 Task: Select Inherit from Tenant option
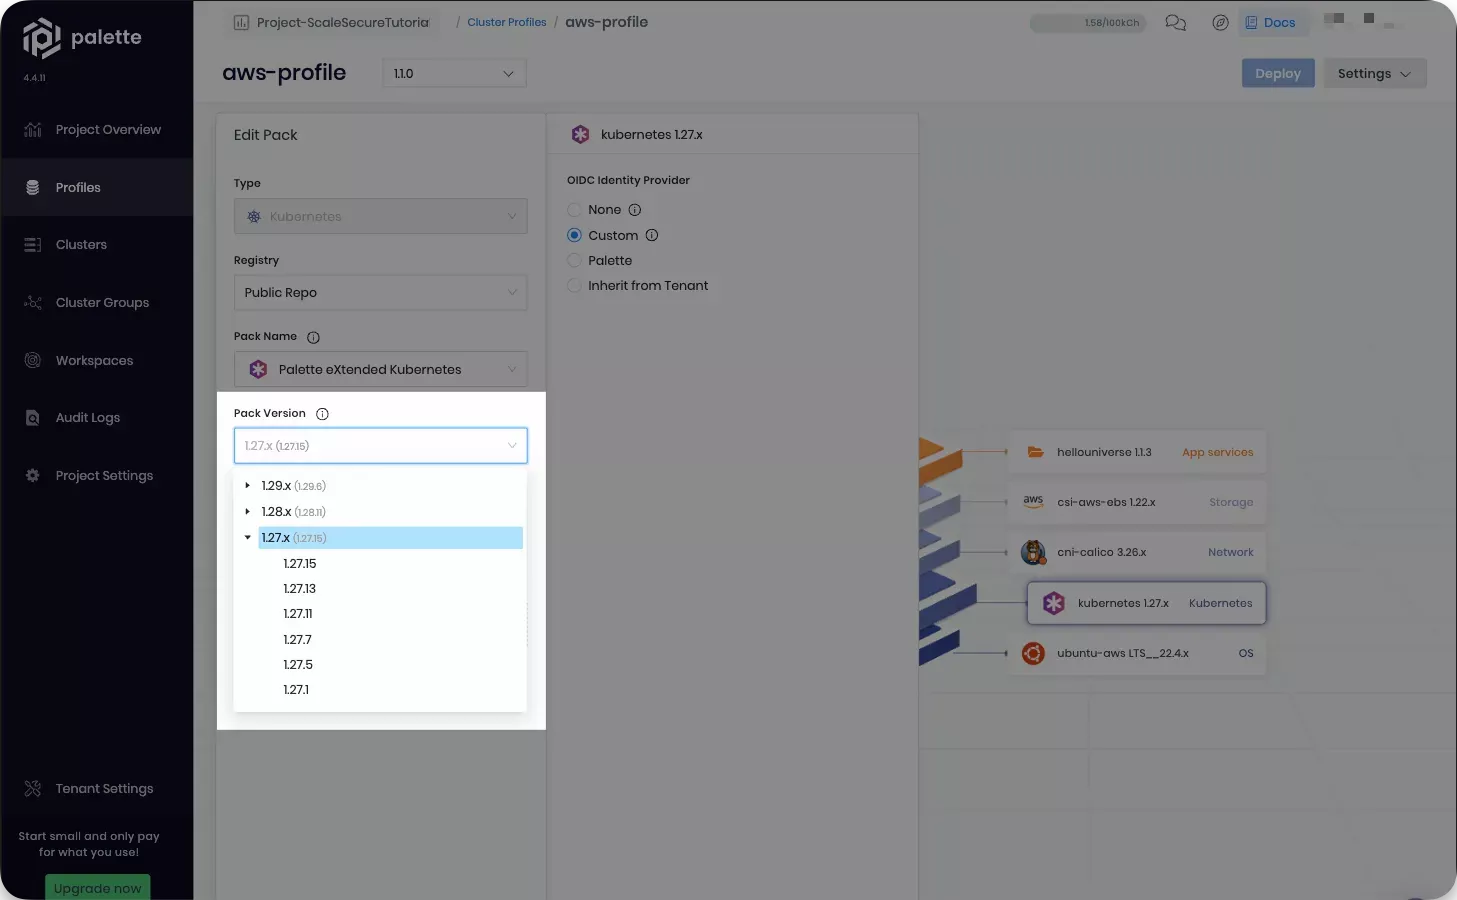574,286
